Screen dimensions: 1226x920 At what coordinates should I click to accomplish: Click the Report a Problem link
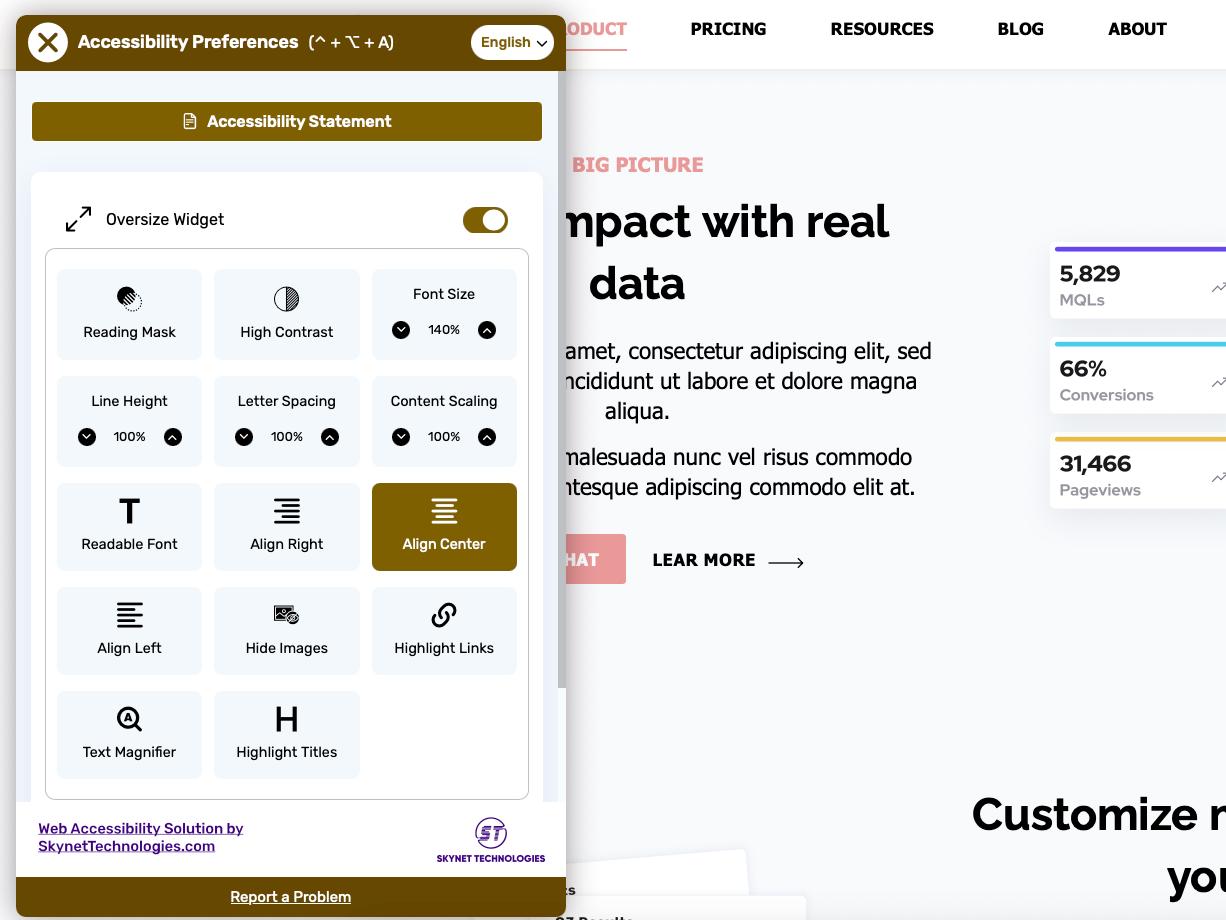coord(291,897)
